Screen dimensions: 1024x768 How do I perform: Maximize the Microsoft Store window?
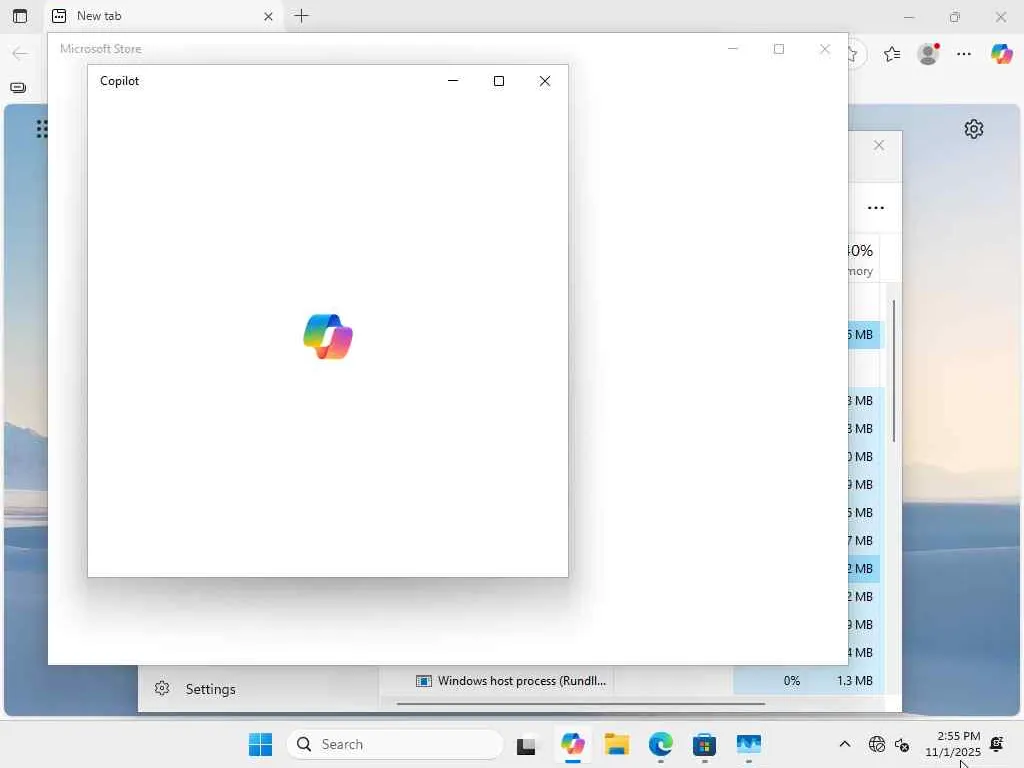pos(778,49)
